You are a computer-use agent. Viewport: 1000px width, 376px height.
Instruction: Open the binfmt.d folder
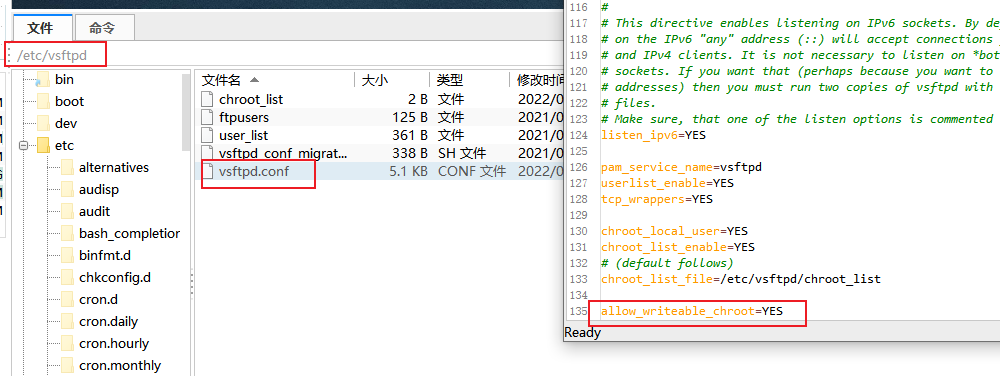(105, 256)
